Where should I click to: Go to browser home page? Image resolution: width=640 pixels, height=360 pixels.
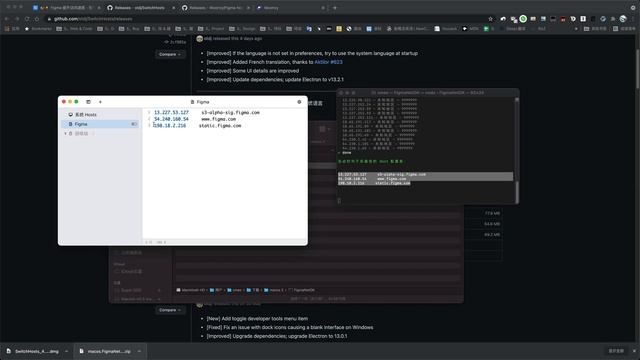point(37,19)
